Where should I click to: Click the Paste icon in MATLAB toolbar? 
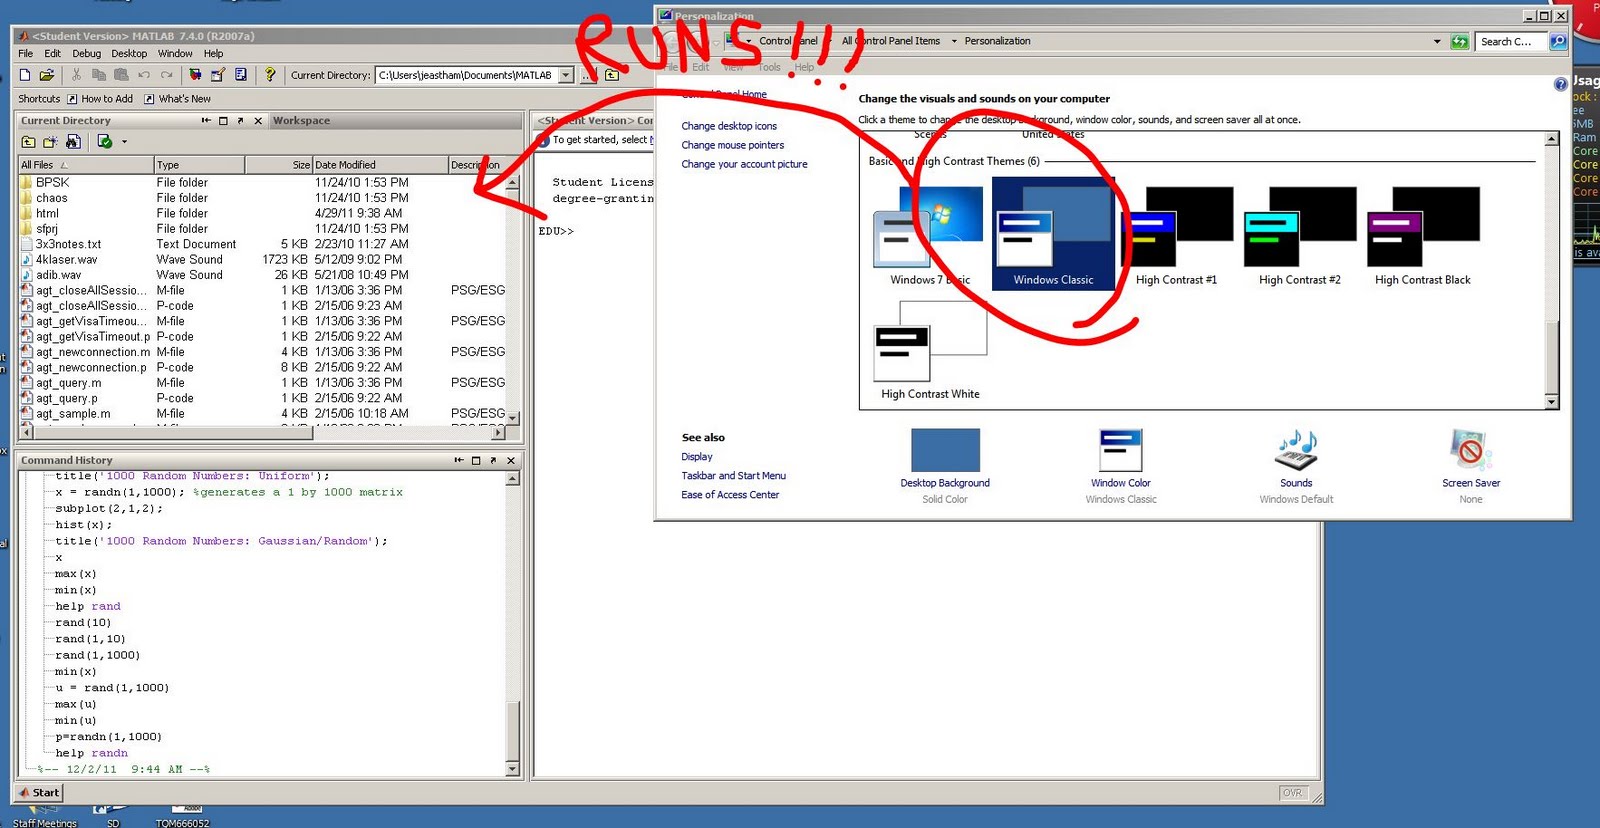121,75
